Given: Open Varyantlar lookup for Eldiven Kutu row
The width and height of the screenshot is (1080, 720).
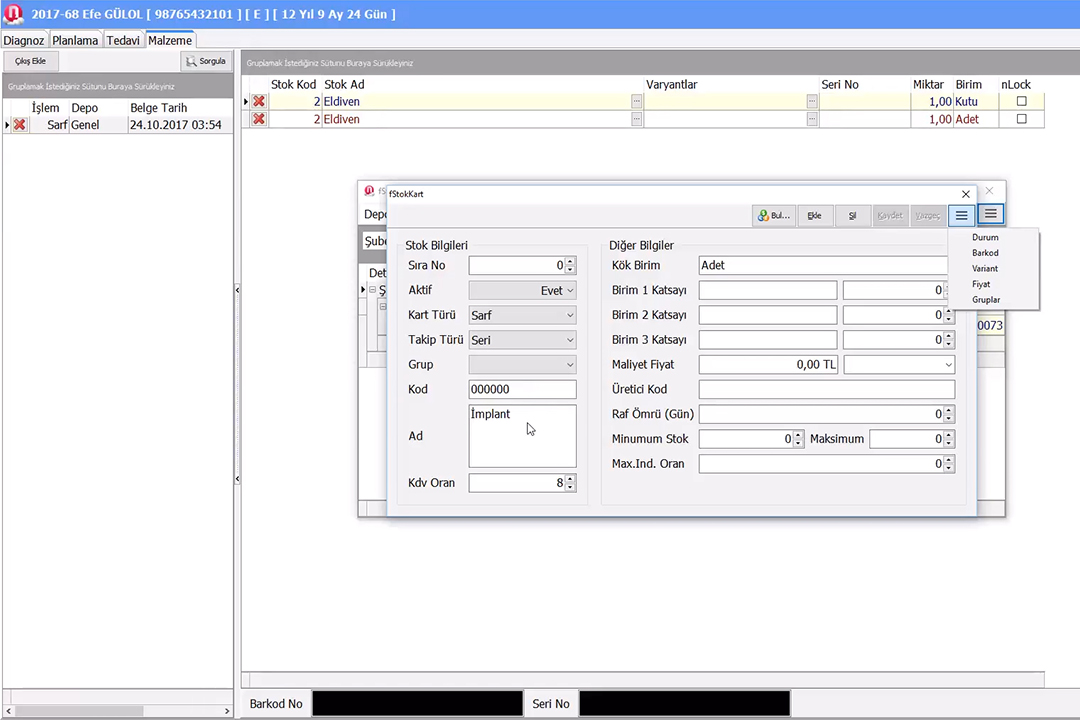Looking at the screenshot, I should click(x=812, y=101).
